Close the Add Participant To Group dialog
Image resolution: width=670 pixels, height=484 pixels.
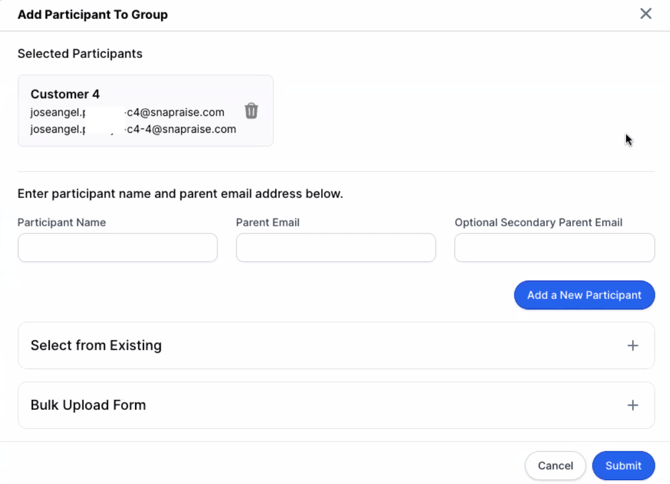[645, 14]
